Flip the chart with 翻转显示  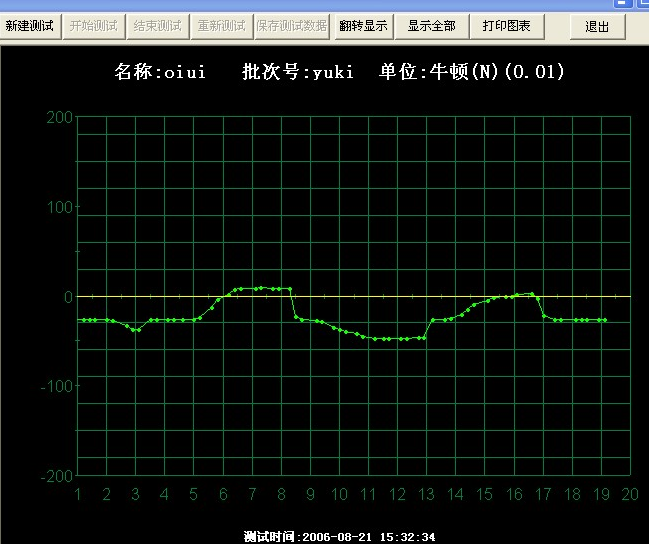click(x=363, y=26)
